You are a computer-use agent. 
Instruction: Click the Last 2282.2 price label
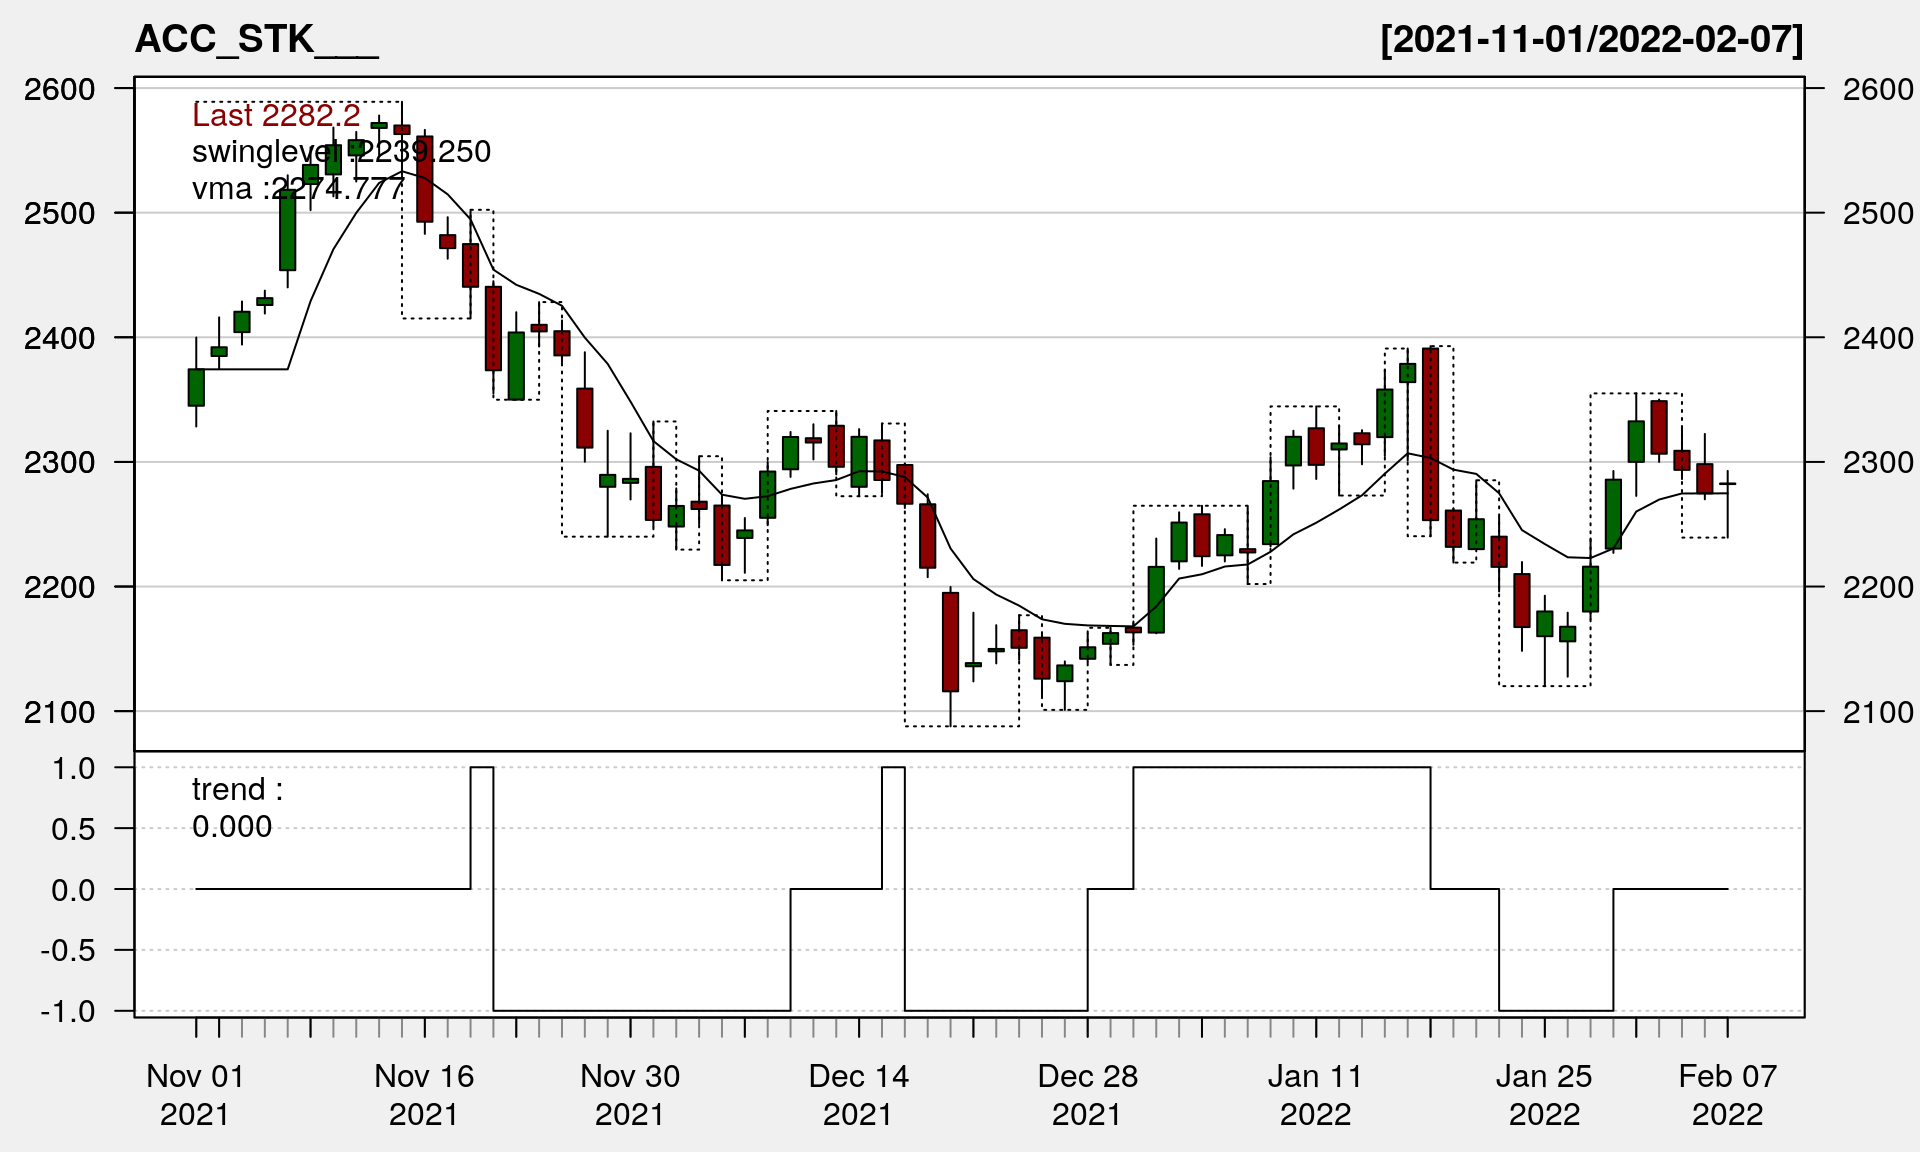[276, 116]
